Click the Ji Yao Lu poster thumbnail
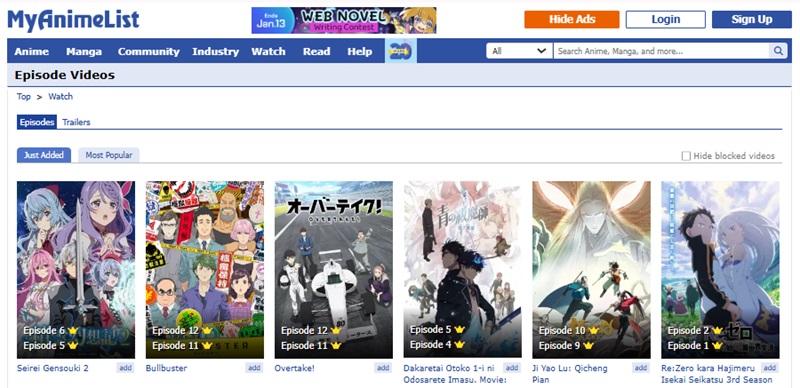 click(x=592, y=270)
